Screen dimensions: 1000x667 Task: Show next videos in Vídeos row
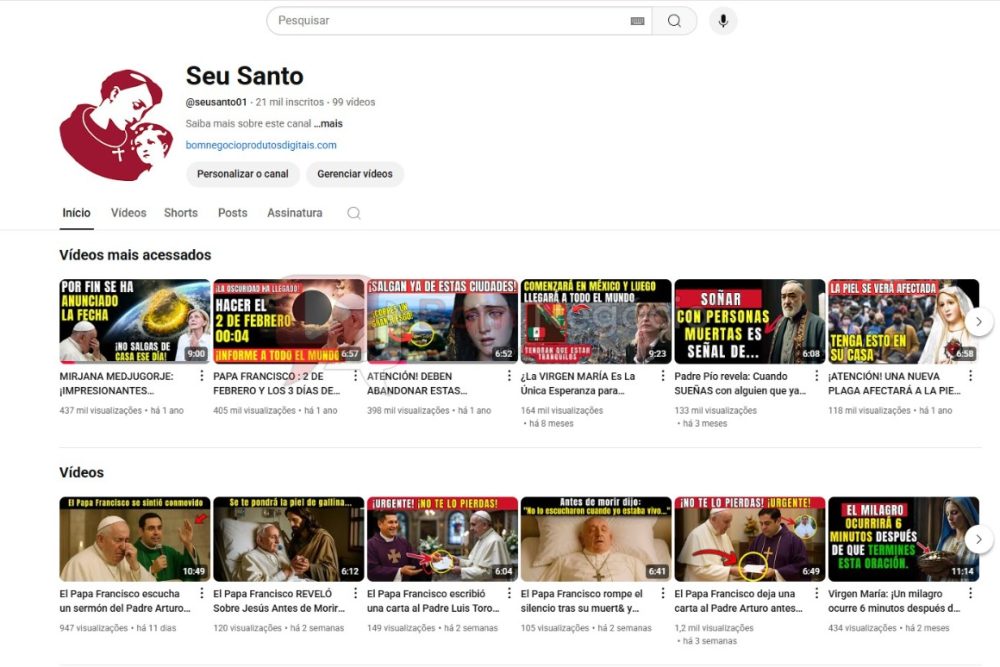(978, 539)
